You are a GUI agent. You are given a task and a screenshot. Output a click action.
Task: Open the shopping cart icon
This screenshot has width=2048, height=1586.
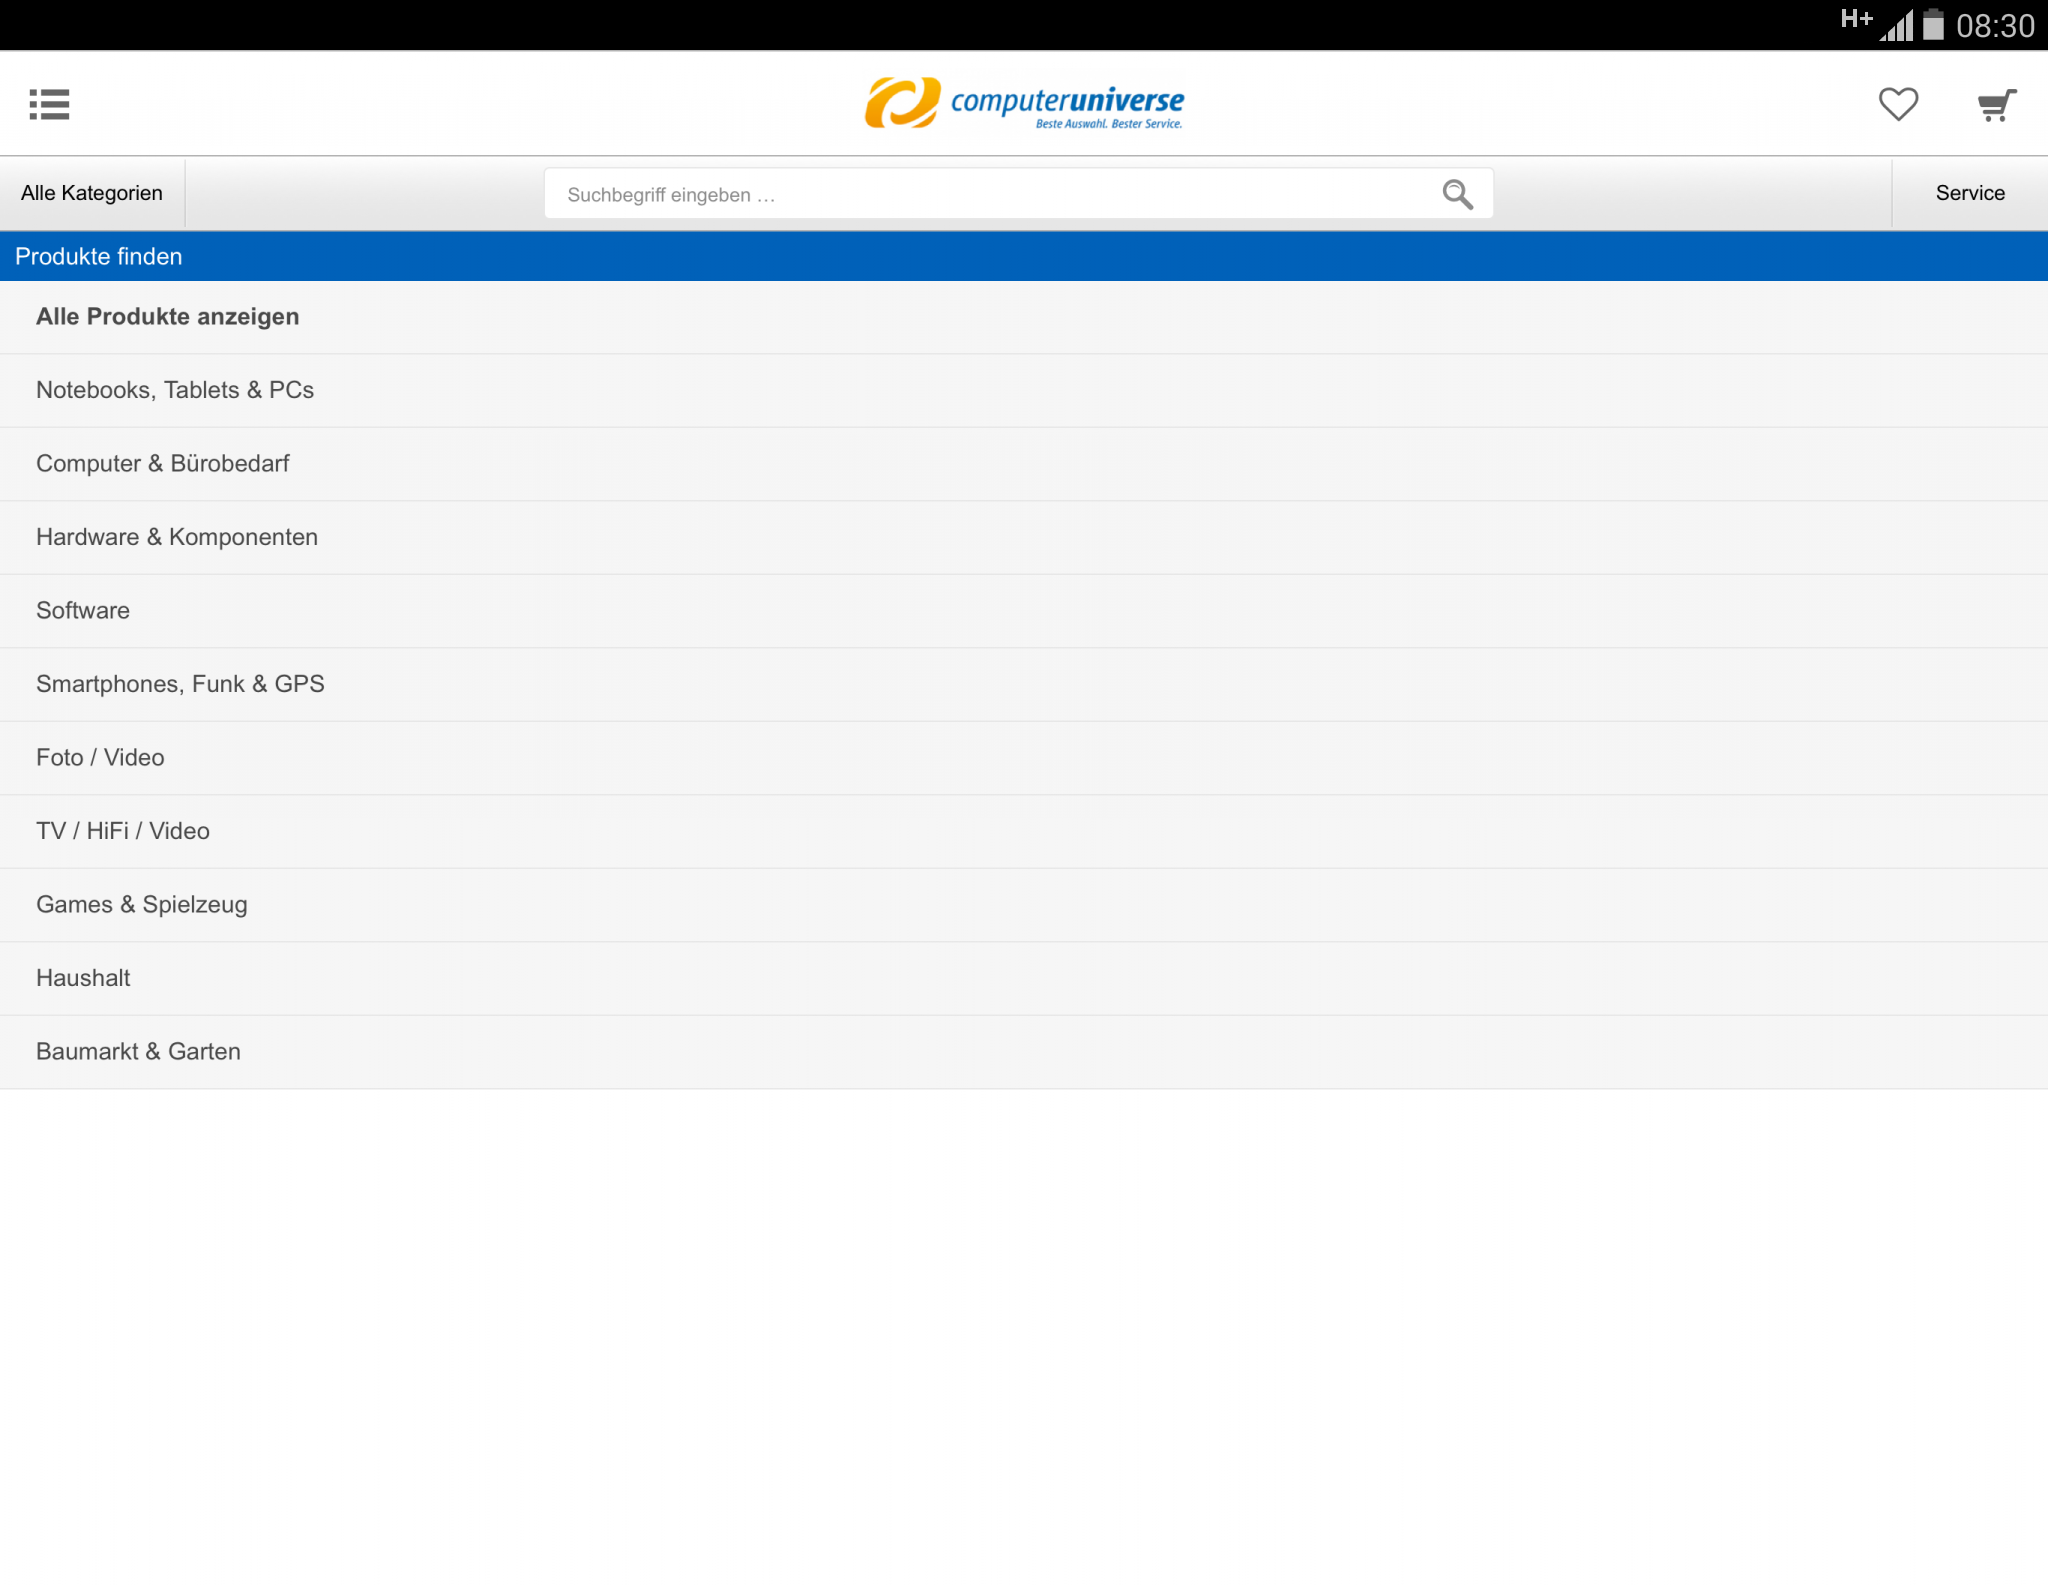[x=1996, y=104]
